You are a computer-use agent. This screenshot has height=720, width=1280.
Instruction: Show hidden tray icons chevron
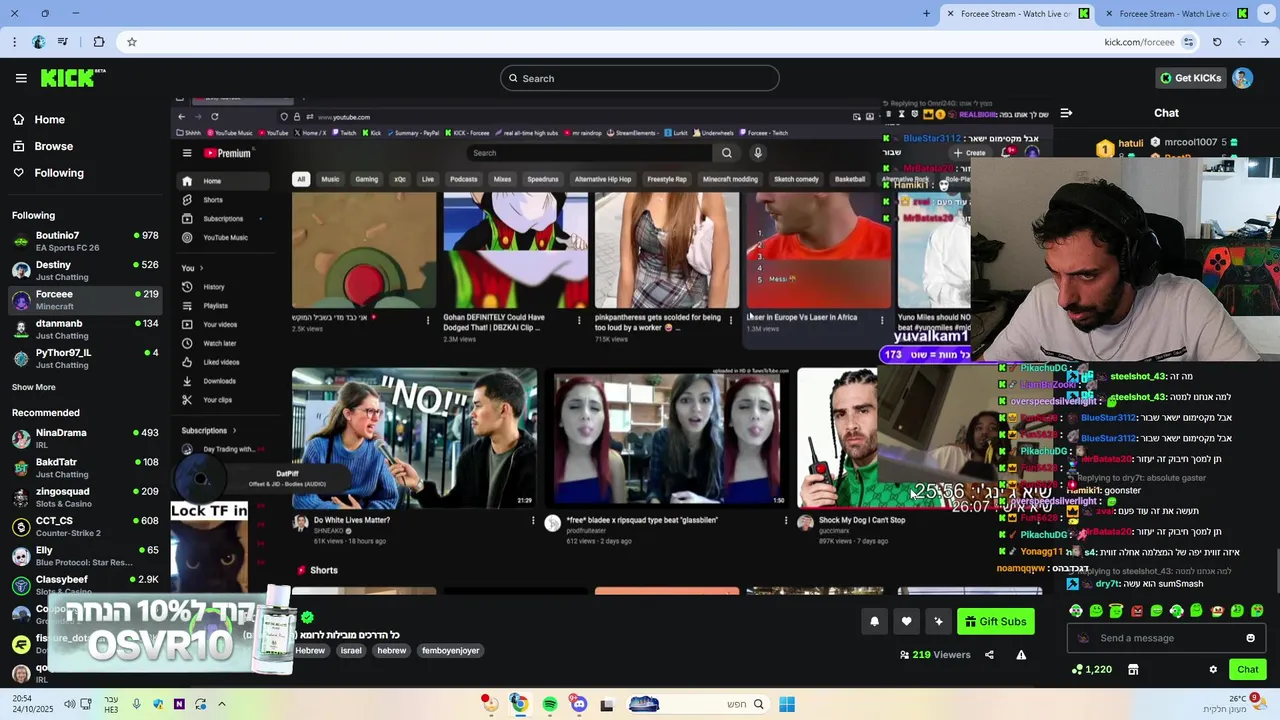[x=221, y=704]
